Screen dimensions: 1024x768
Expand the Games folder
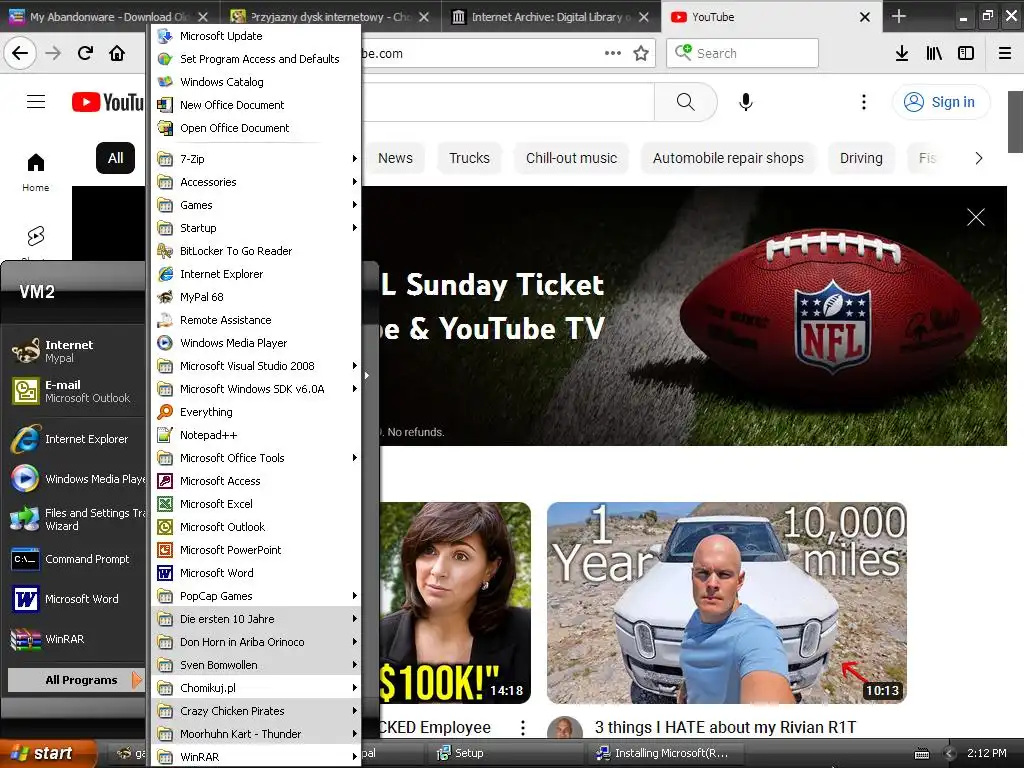click(x=255, y=204)
